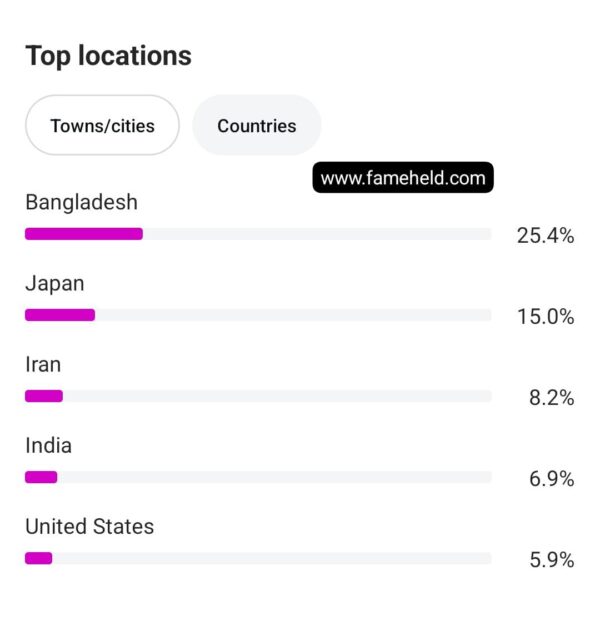The height and width of the screenshot is (626, 600).
Task: Click the 6.9% value for India
Action: point(552,479)
